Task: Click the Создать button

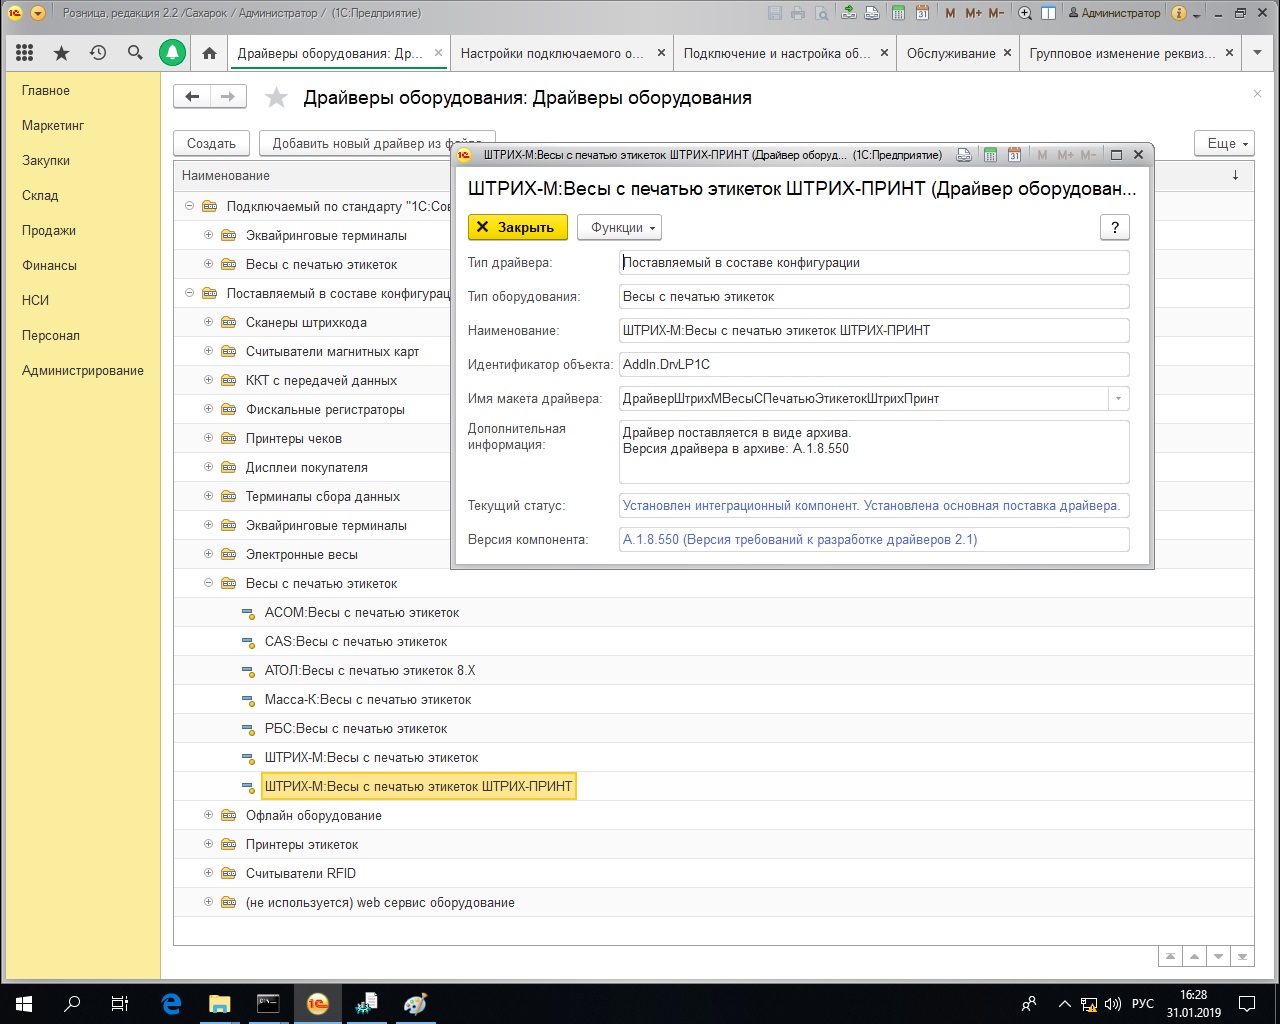Action: coord(211,143)
